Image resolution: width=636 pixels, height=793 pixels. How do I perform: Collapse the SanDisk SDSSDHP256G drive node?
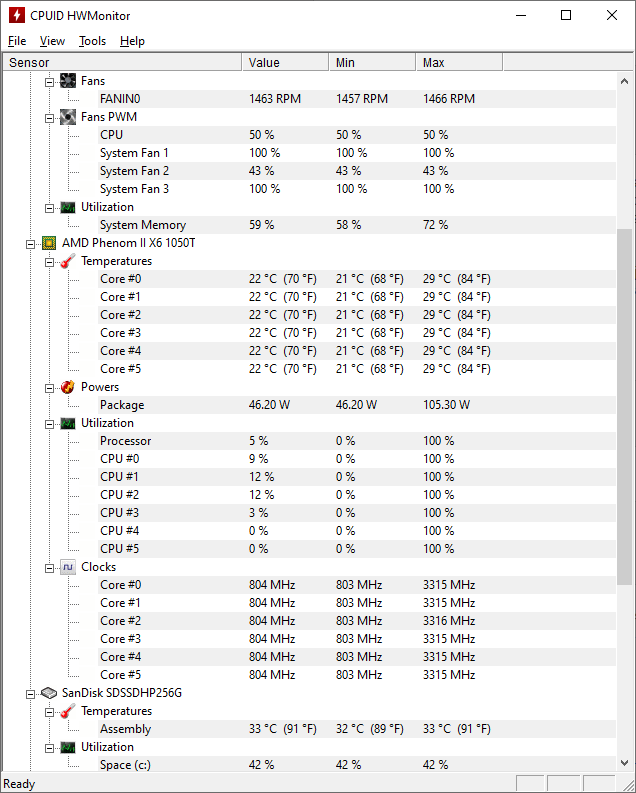pos(31,693)
